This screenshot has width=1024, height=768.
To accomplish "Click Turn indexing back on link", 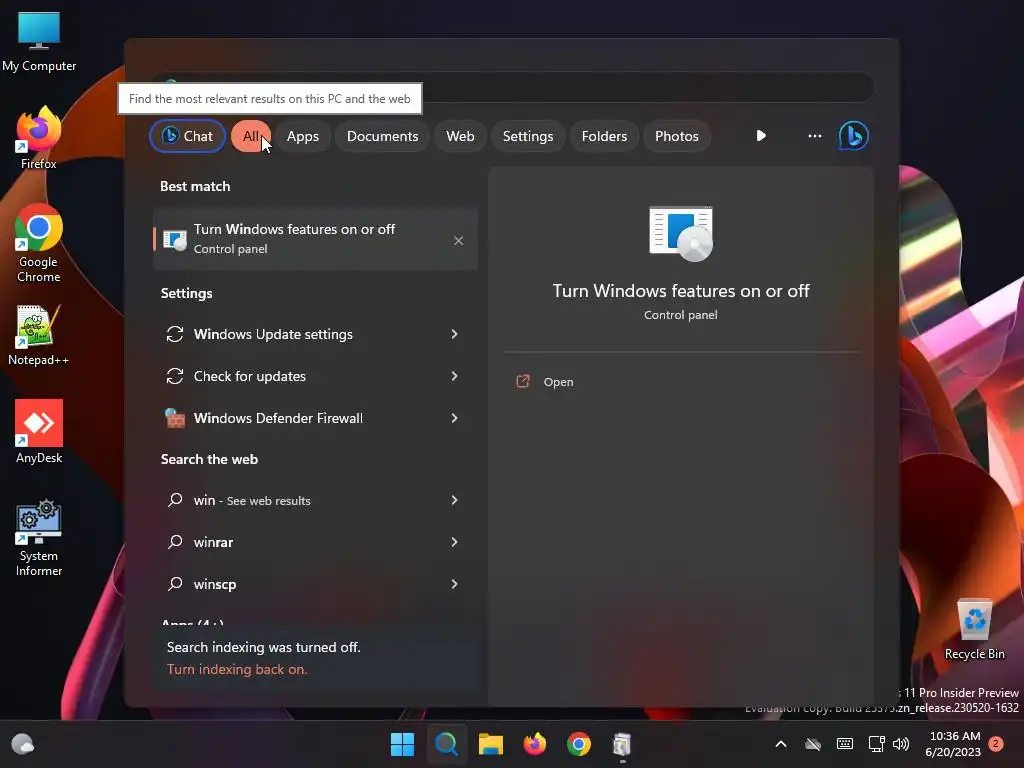I will (236, 669).
